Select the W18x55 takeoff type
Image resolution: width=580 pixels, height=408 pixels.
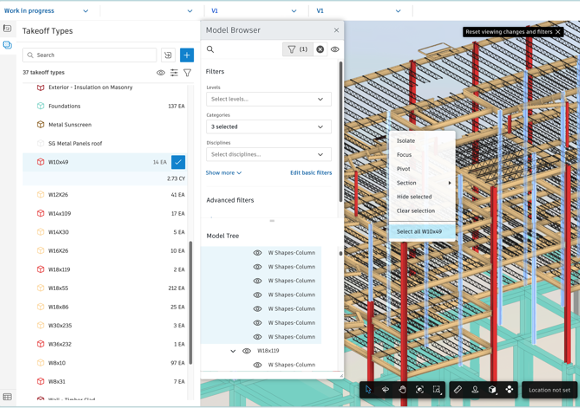point(104,288)
